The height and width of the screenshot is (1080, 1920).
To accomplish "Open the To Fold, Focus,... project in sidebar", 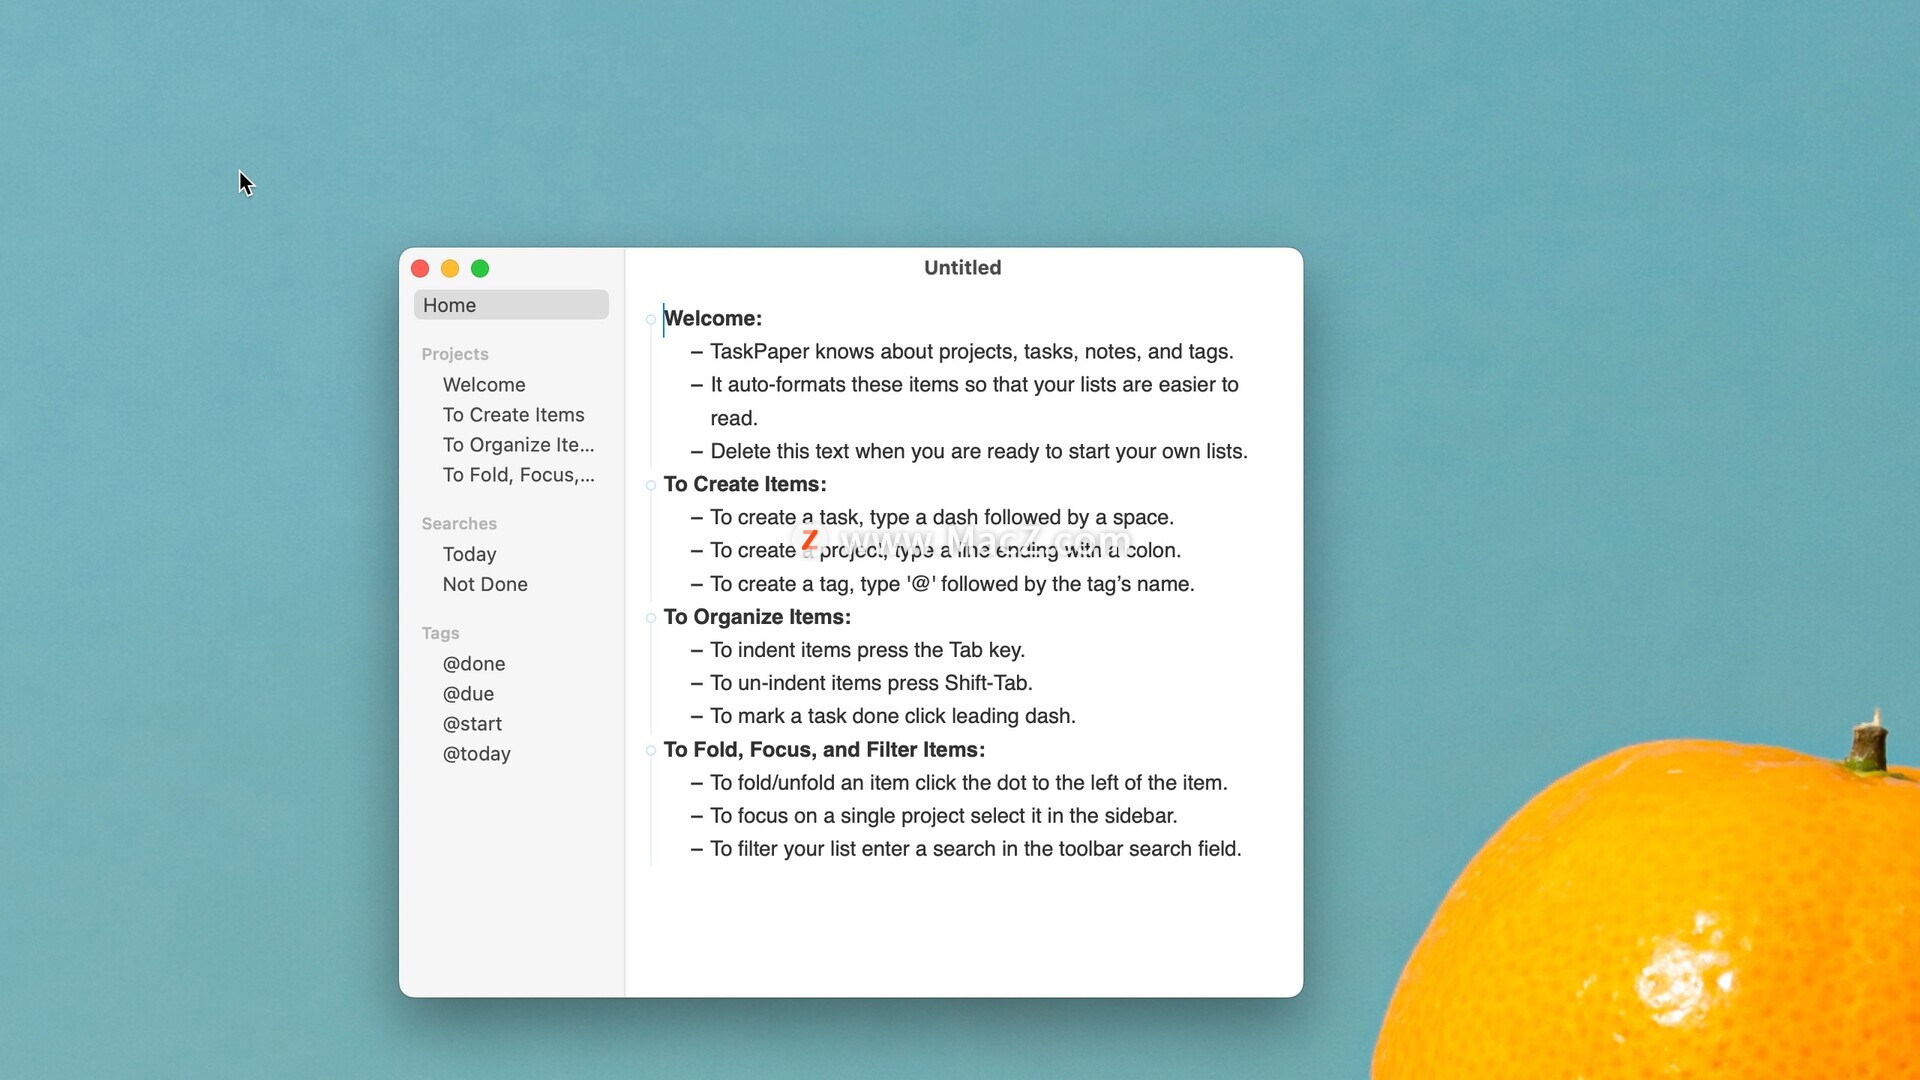I will [518, 475].
